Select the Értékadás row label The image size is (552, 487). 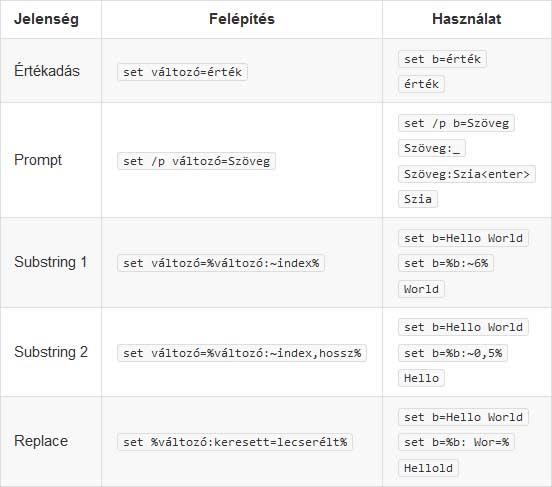tap(47, 70)
